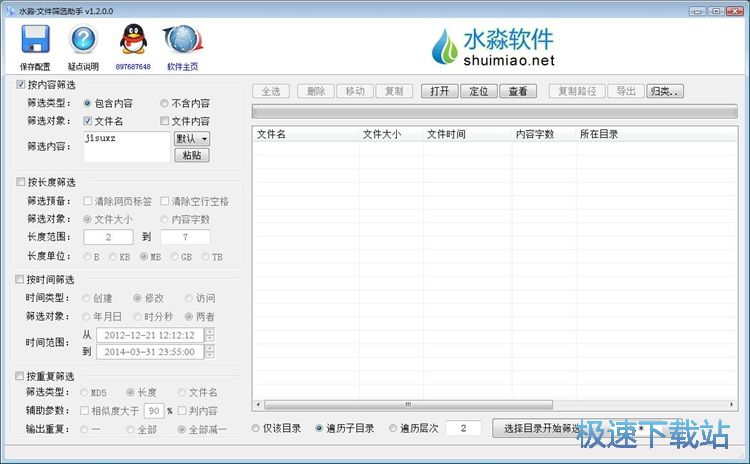
Task: Select the KB length unit
Action: pyautogui.click(x=113, y=257)
